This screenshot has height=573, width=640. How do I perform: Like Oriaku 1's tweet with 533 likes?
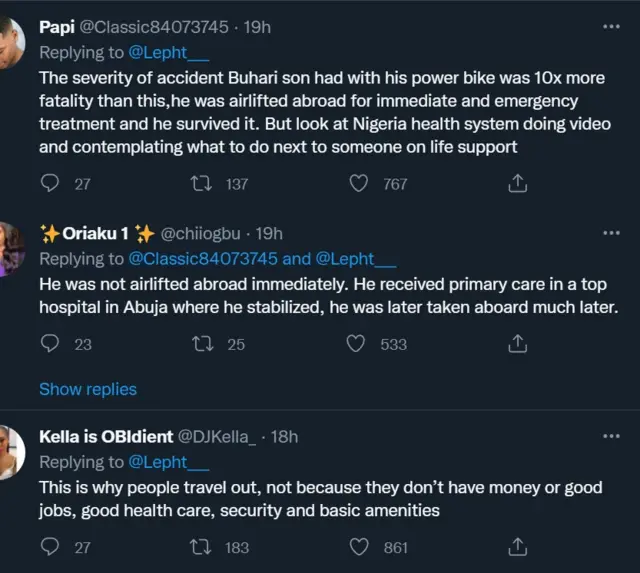click(x=357, y=343)
